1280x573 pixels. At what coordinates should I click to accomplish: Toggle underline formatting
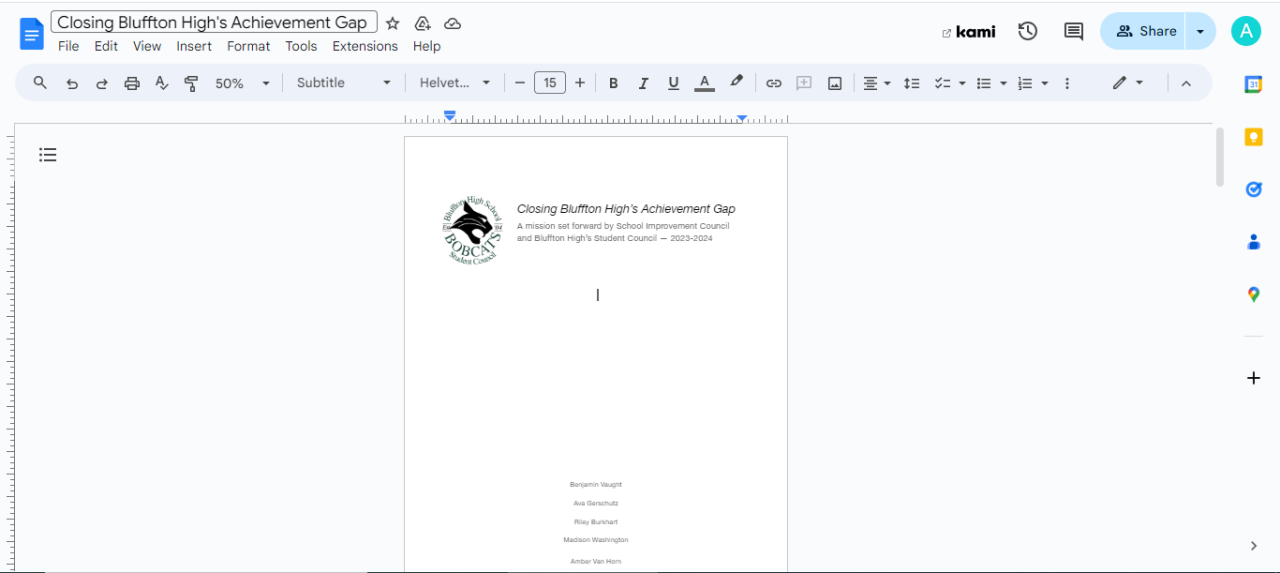click(x=673, y=83)
